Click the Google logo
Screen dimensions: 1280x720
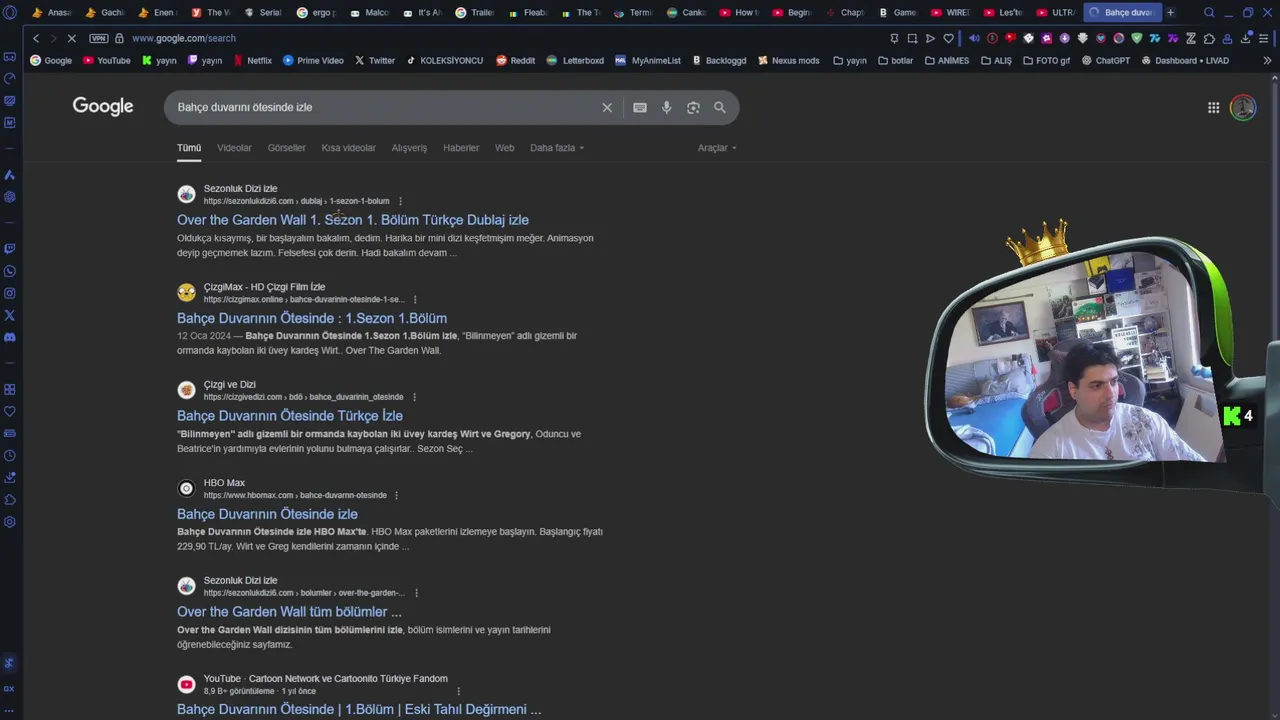[x=103, y=107]
